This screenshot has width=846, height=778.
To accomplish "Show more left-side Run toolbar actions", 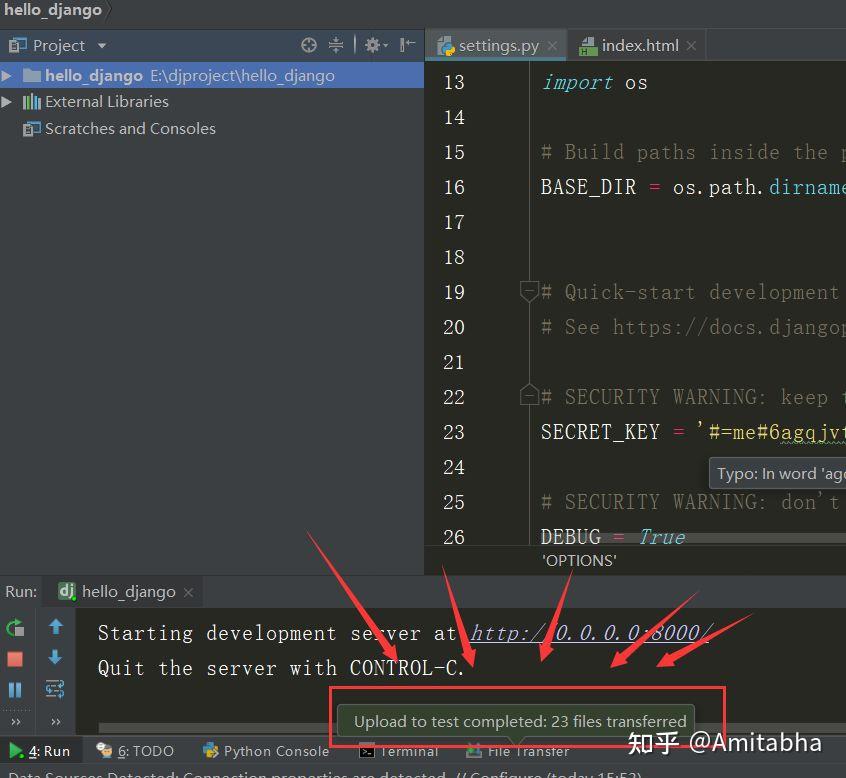I will 16,721.
